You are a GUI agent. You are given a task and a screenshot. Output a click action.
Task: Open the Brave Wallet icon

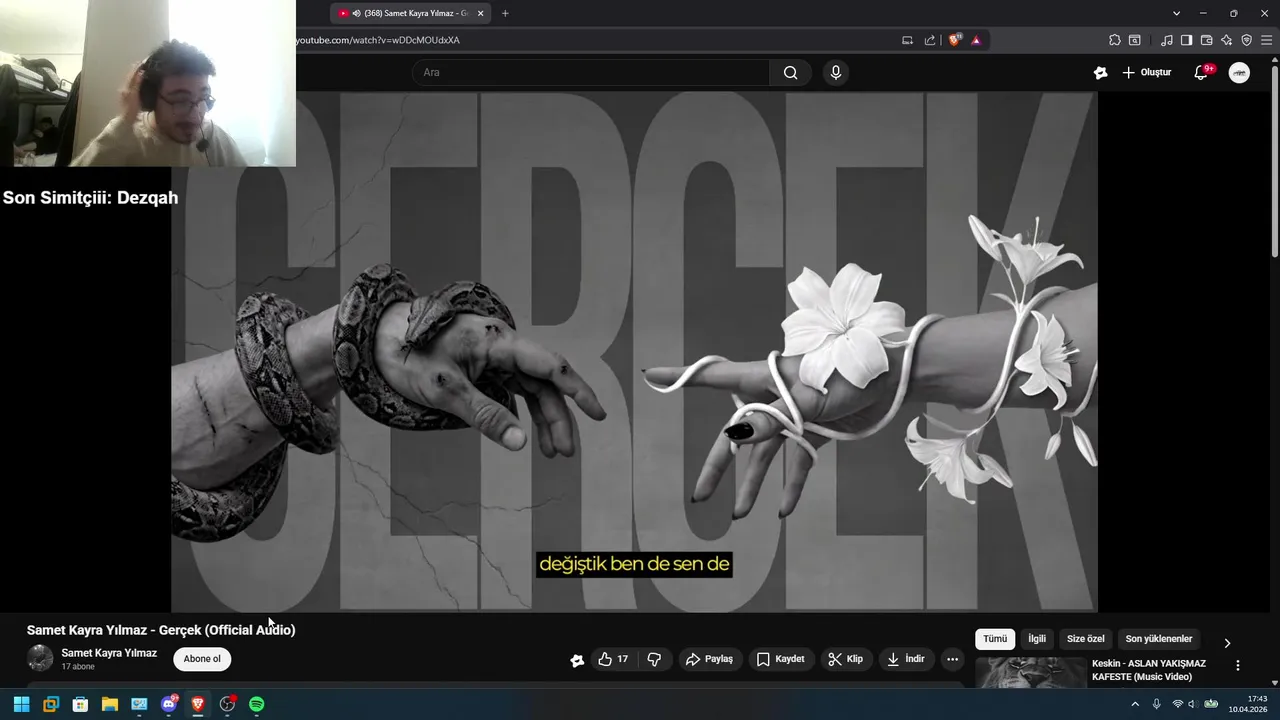point(1206,40)
